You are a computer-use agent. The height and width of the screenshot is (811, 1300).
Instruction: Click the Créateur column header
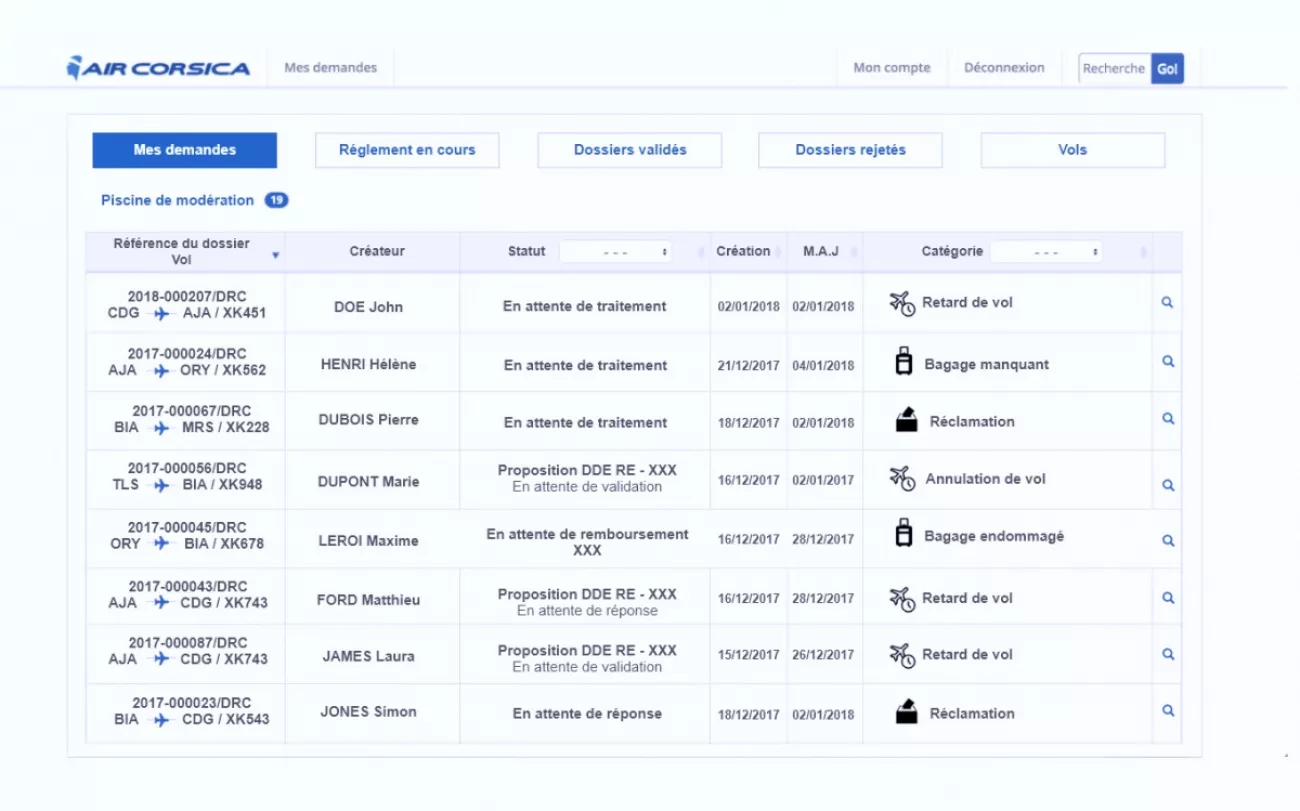[x=377, y=251]
